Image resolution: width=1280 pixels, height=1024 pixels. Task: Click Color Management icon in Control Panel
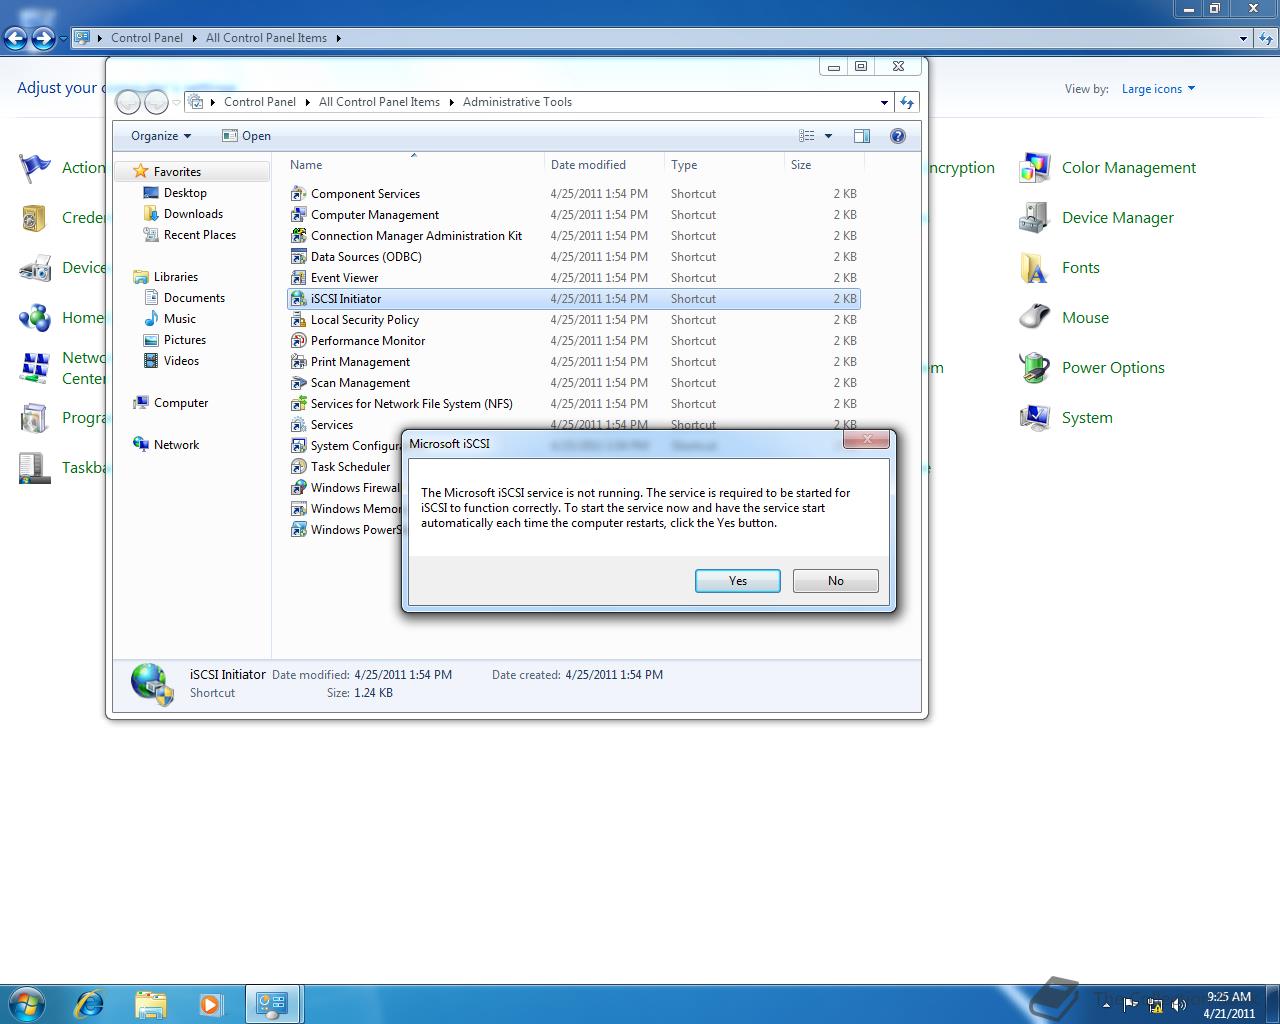click(x=1034, y=168)
